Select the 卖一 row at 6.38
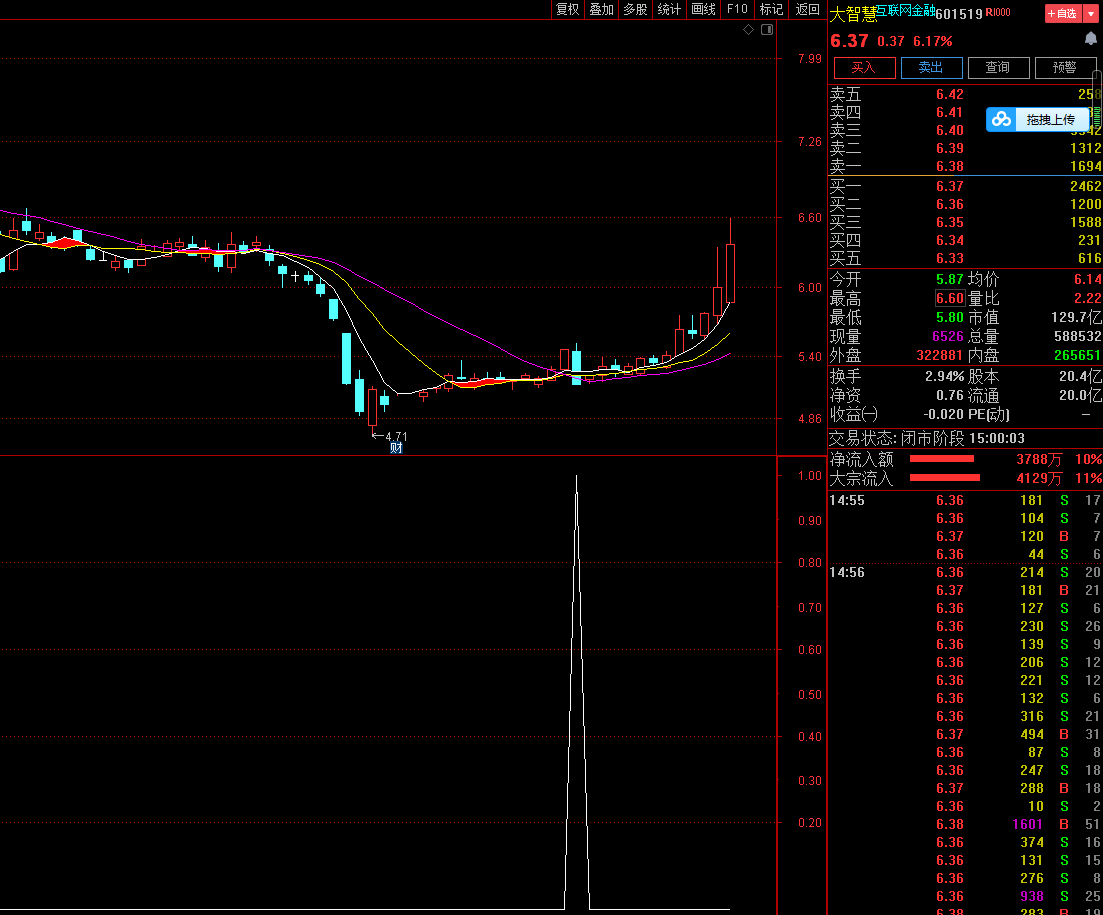The height and width of the screenshot is (915, 1103). coord(965,167)
